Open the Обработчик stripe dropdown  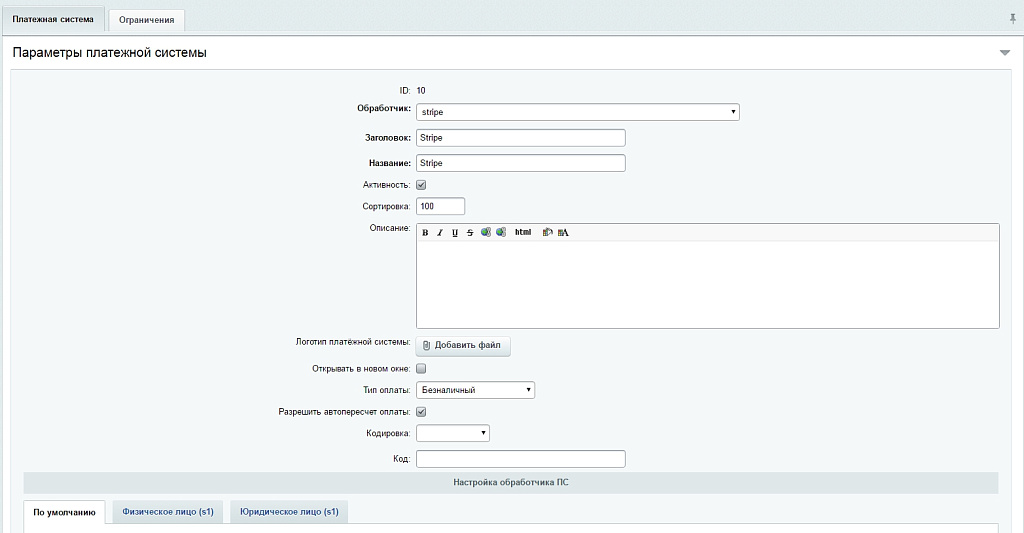pos(577,112)
